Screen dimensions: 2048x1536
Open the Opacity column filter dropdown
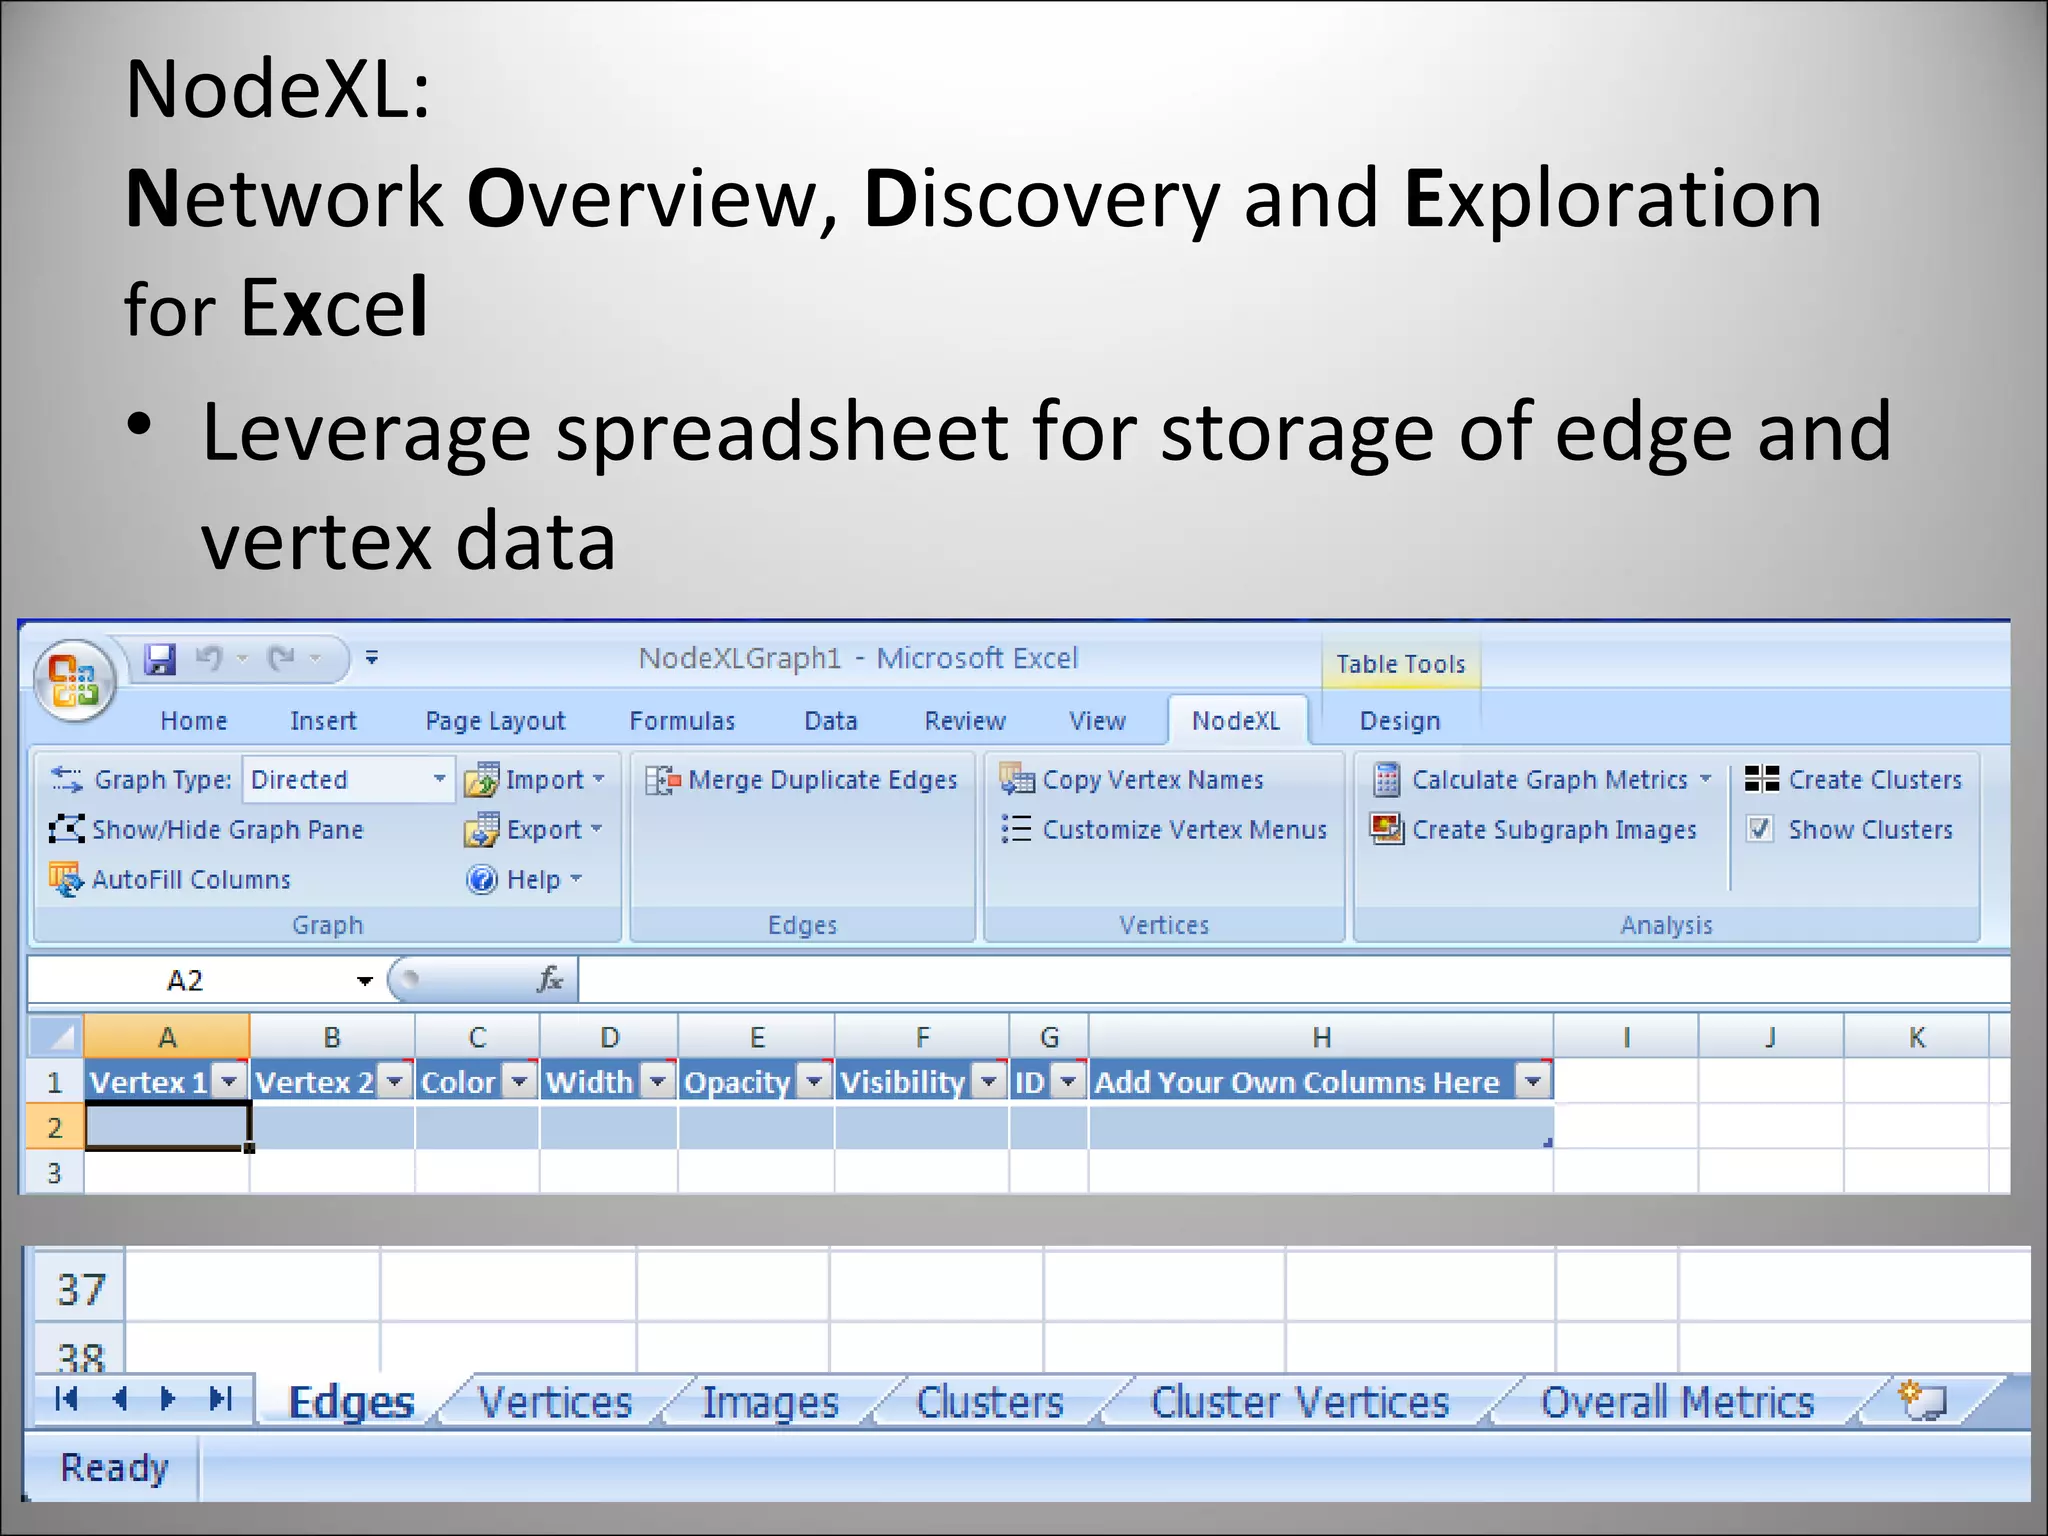coord(815,1081)
